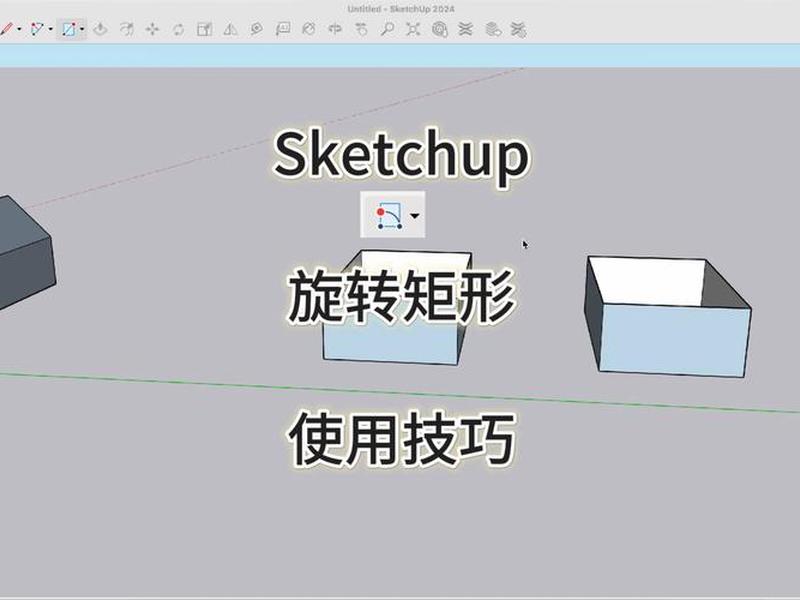
Task: Select the Text label tool
Action: point(283,29)
